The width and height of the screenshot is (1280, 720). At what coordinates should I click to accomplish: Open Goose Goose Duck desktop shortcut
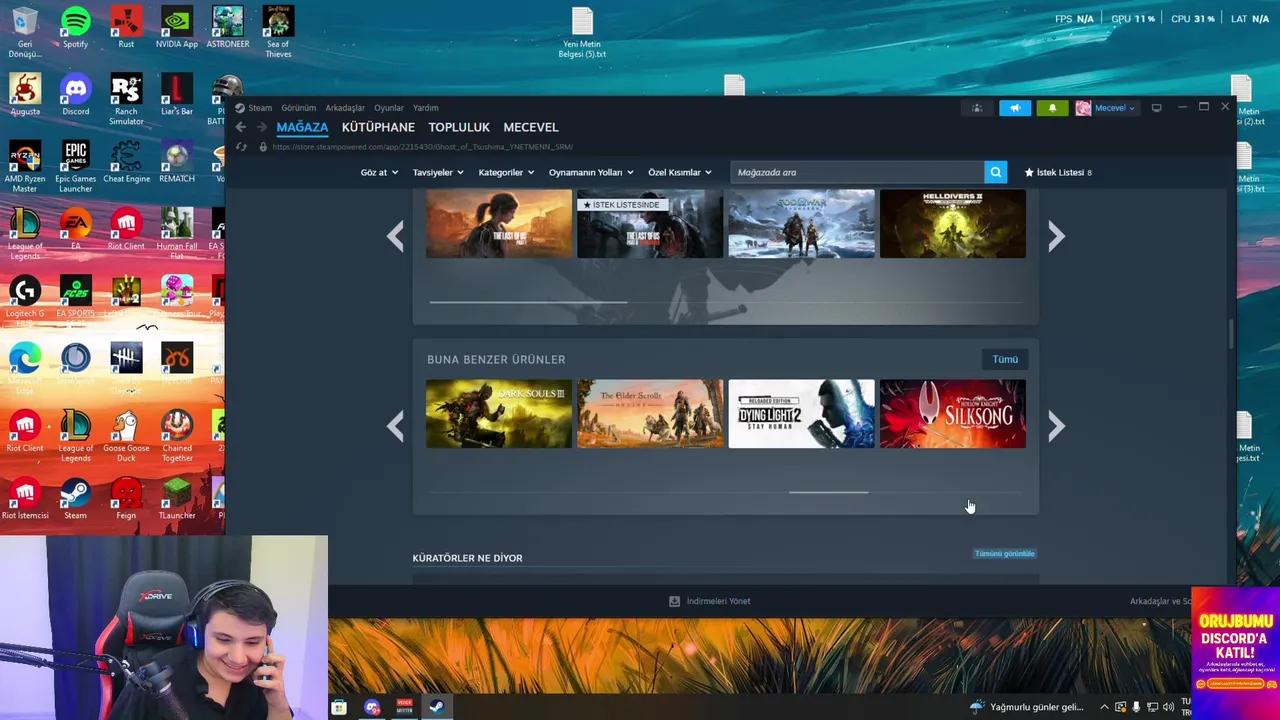tap(126, 436)
